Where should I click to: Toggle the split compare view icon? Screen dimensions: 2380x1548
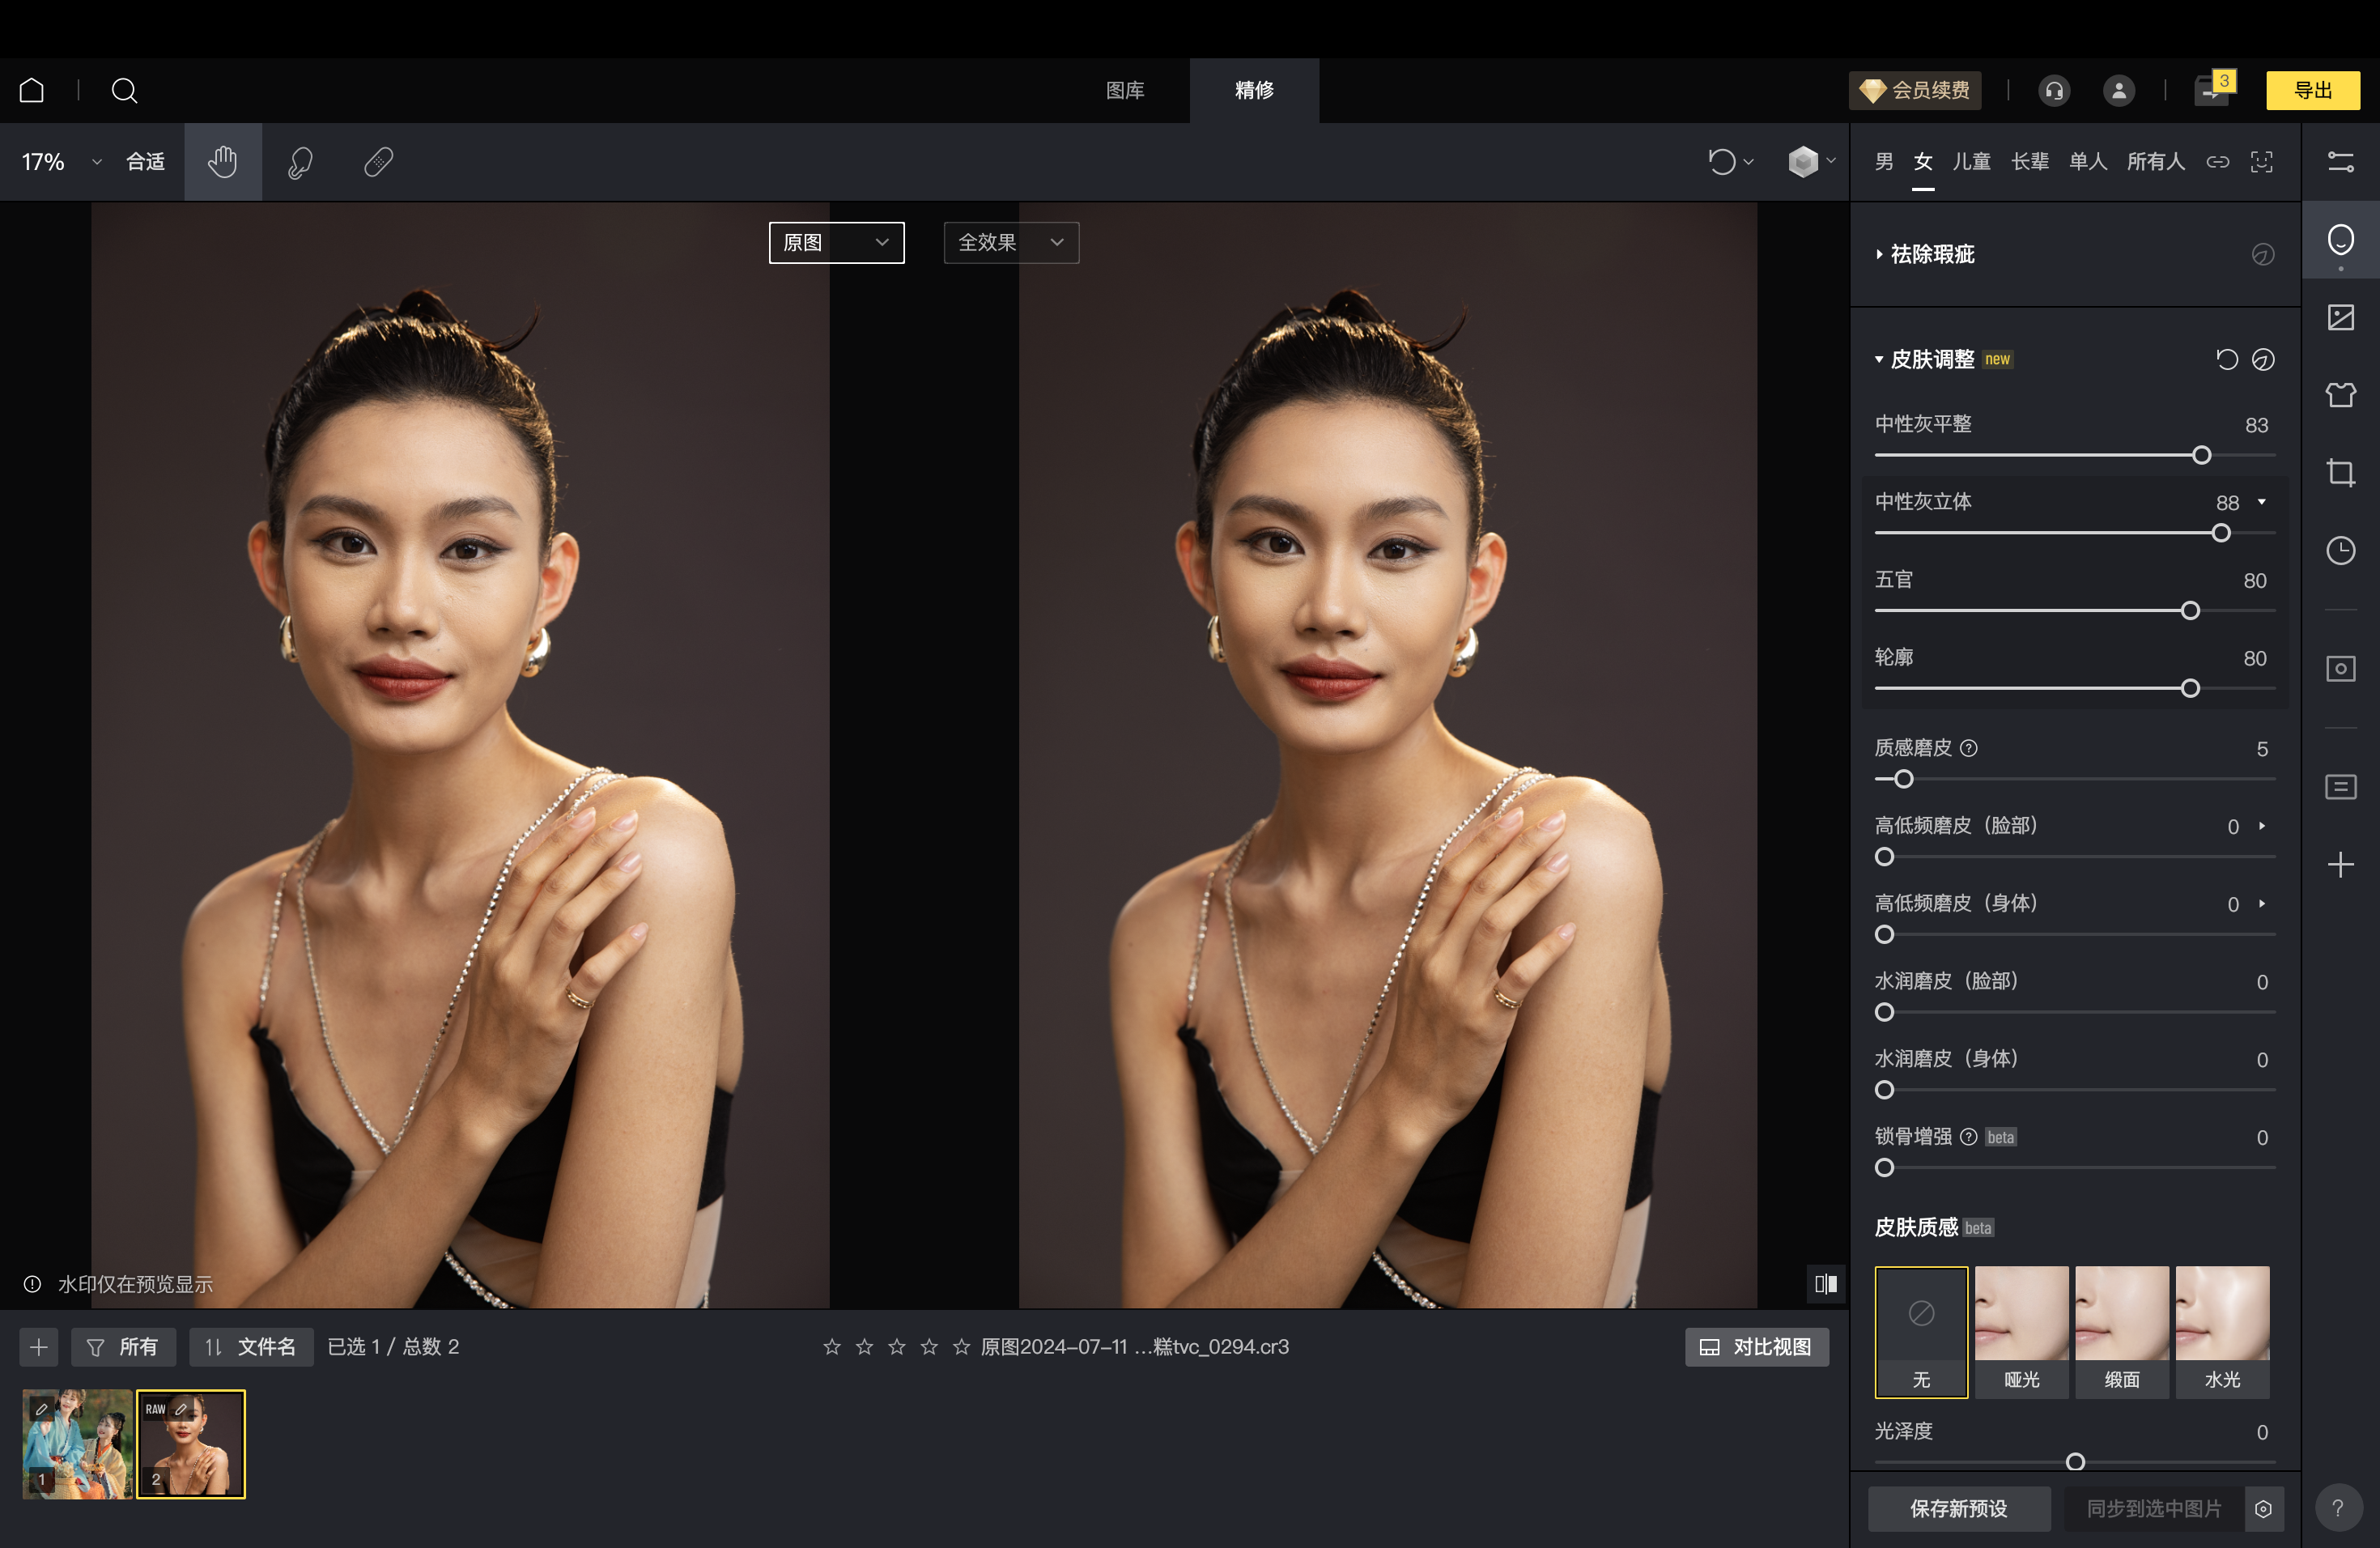[x=1825, y=1283]
